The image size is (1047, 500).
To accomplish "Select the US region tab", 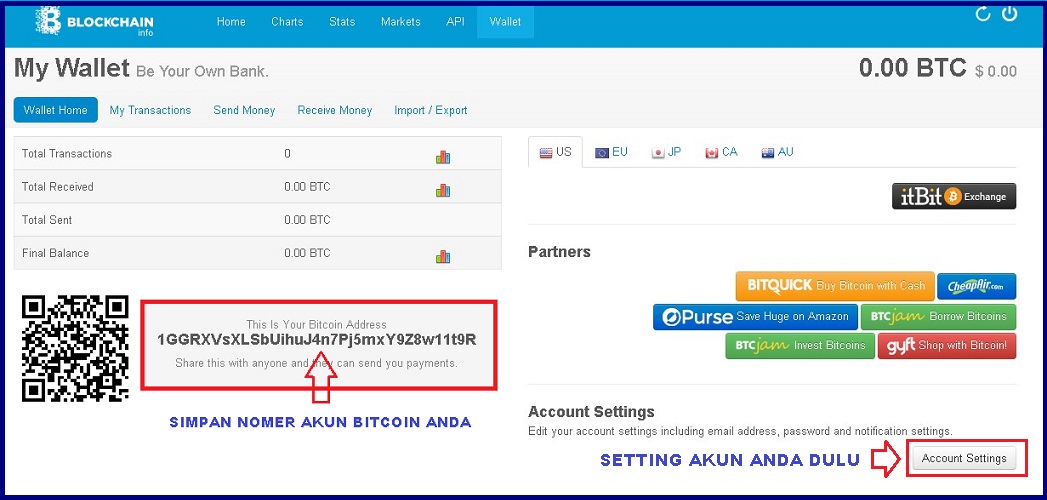I will click(555, 152).
